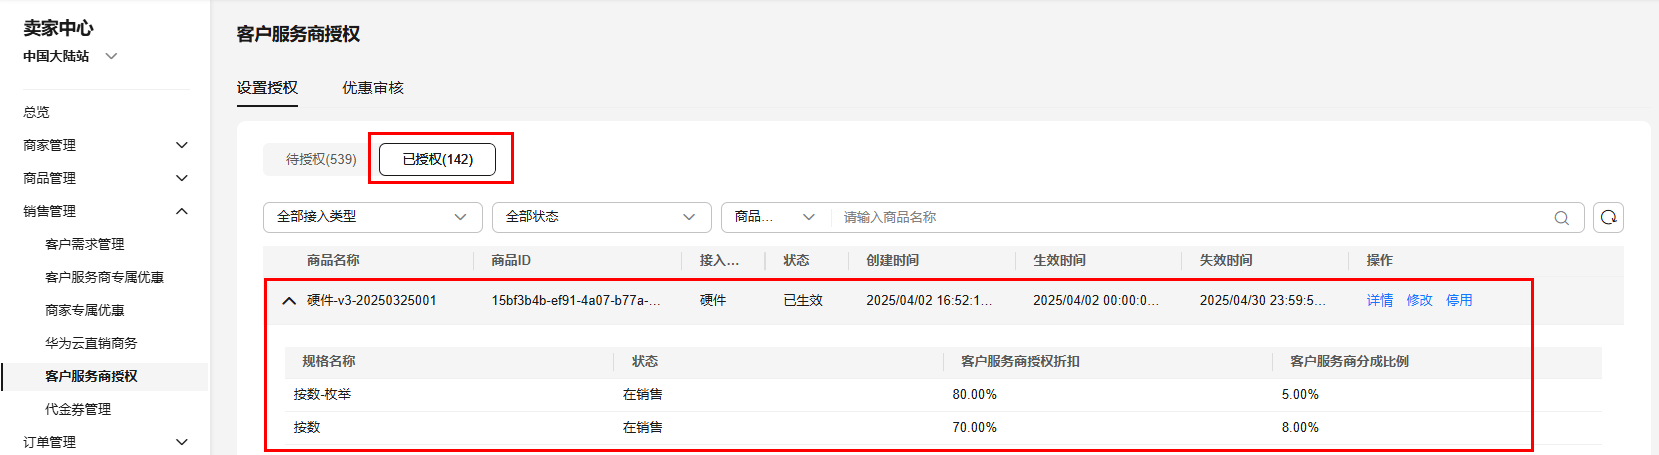The image size is (1659, 455).
Task: Open 总览 in sidebar
Action: coord(37,112)
